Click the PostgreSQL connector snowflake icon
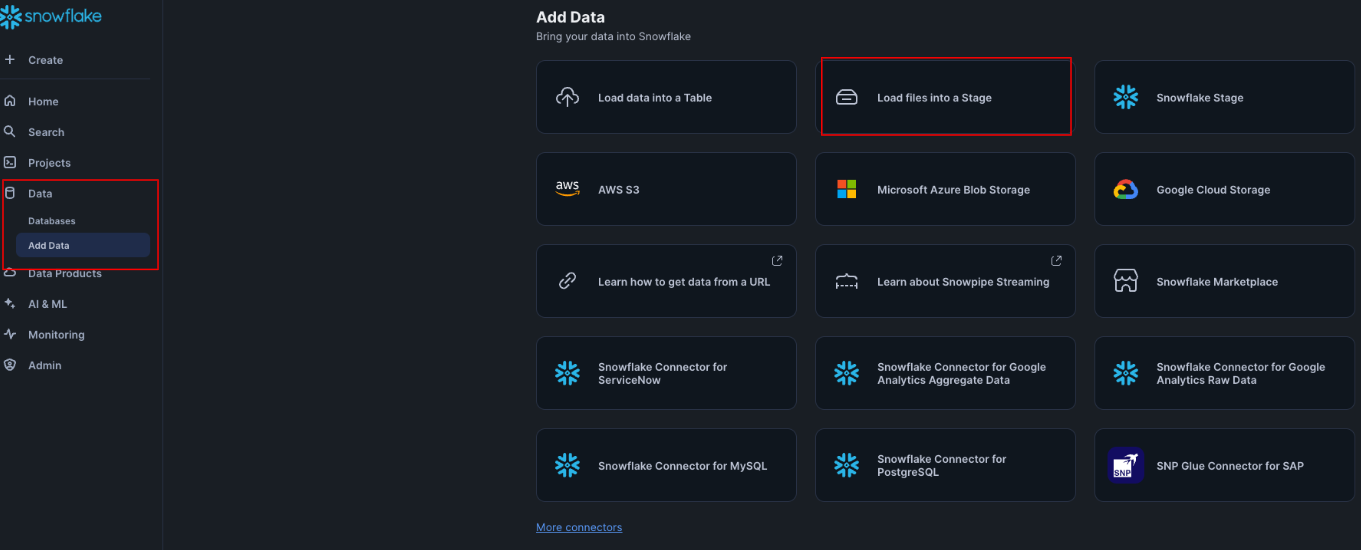 (x=846, y=465)
